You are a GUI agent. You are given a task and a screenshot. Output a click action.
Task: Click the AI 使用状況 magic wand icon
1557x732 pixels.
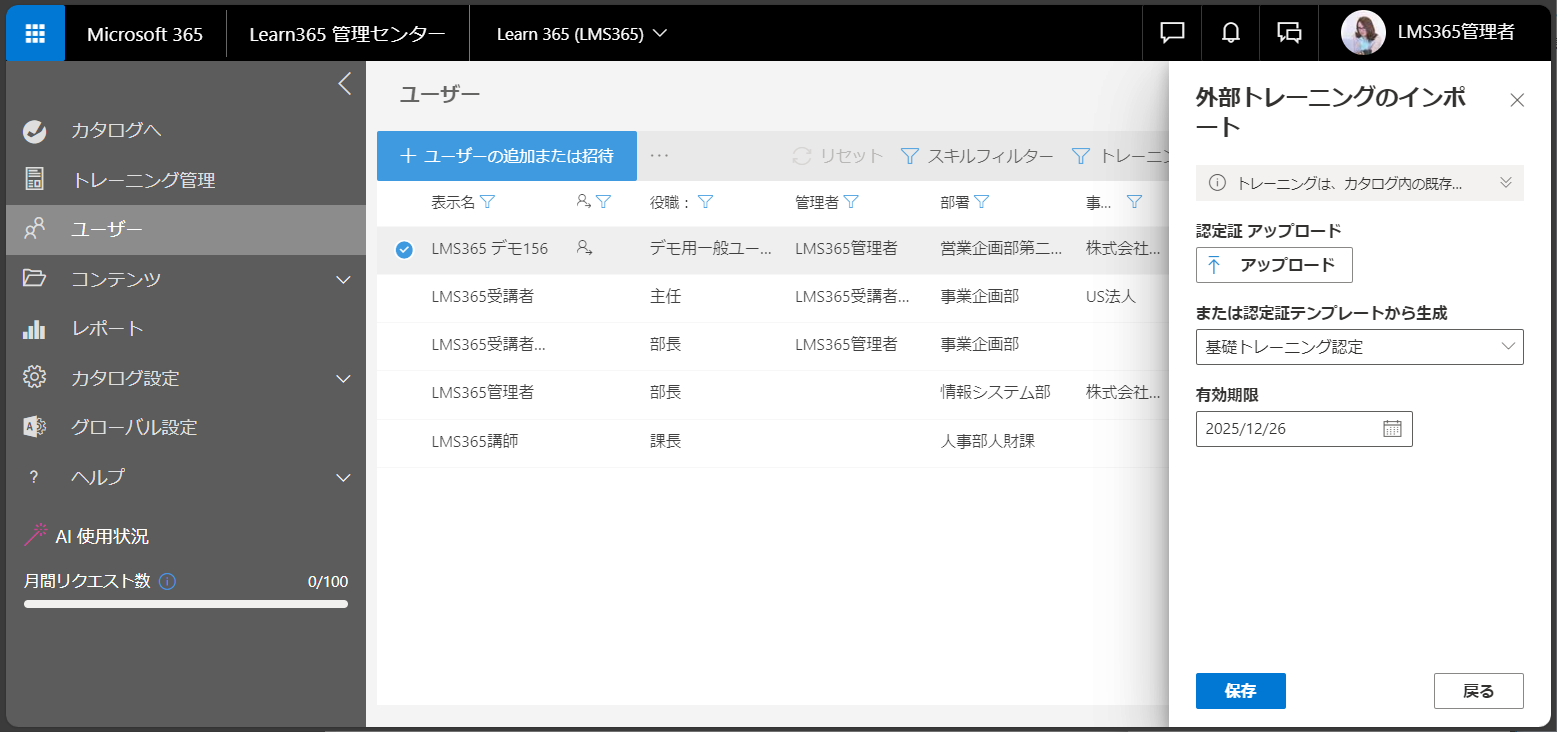click(36, 535)
